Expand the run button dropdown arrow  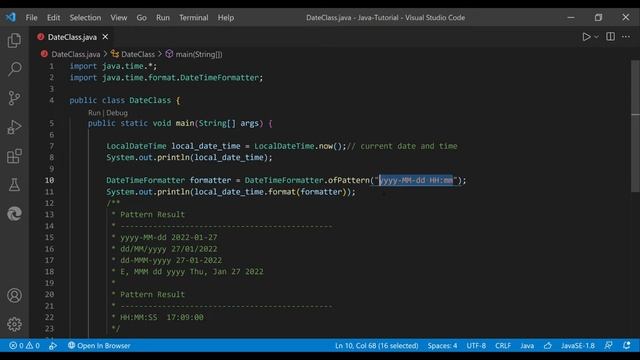596,37
